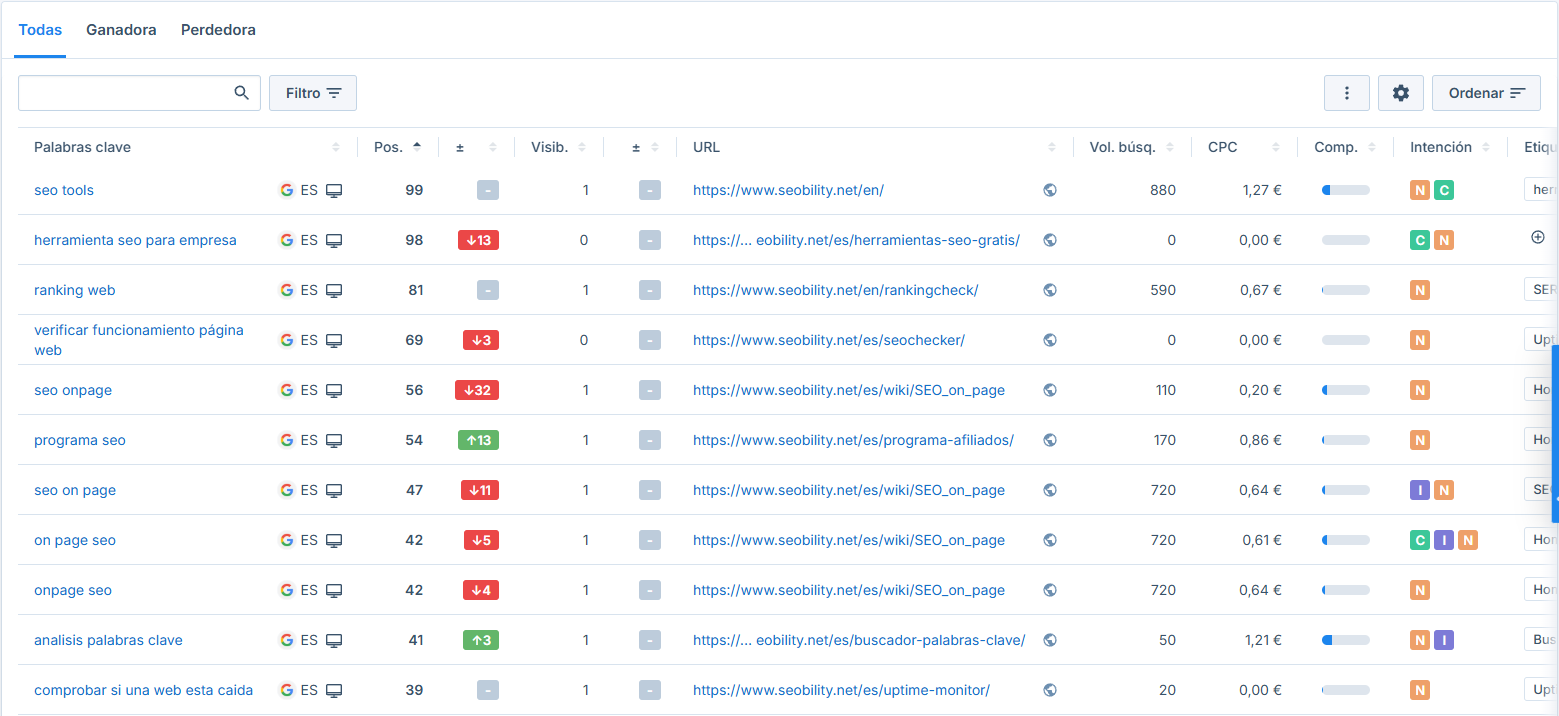Click globe icon in programa seo row

[x=1050, y=440]
